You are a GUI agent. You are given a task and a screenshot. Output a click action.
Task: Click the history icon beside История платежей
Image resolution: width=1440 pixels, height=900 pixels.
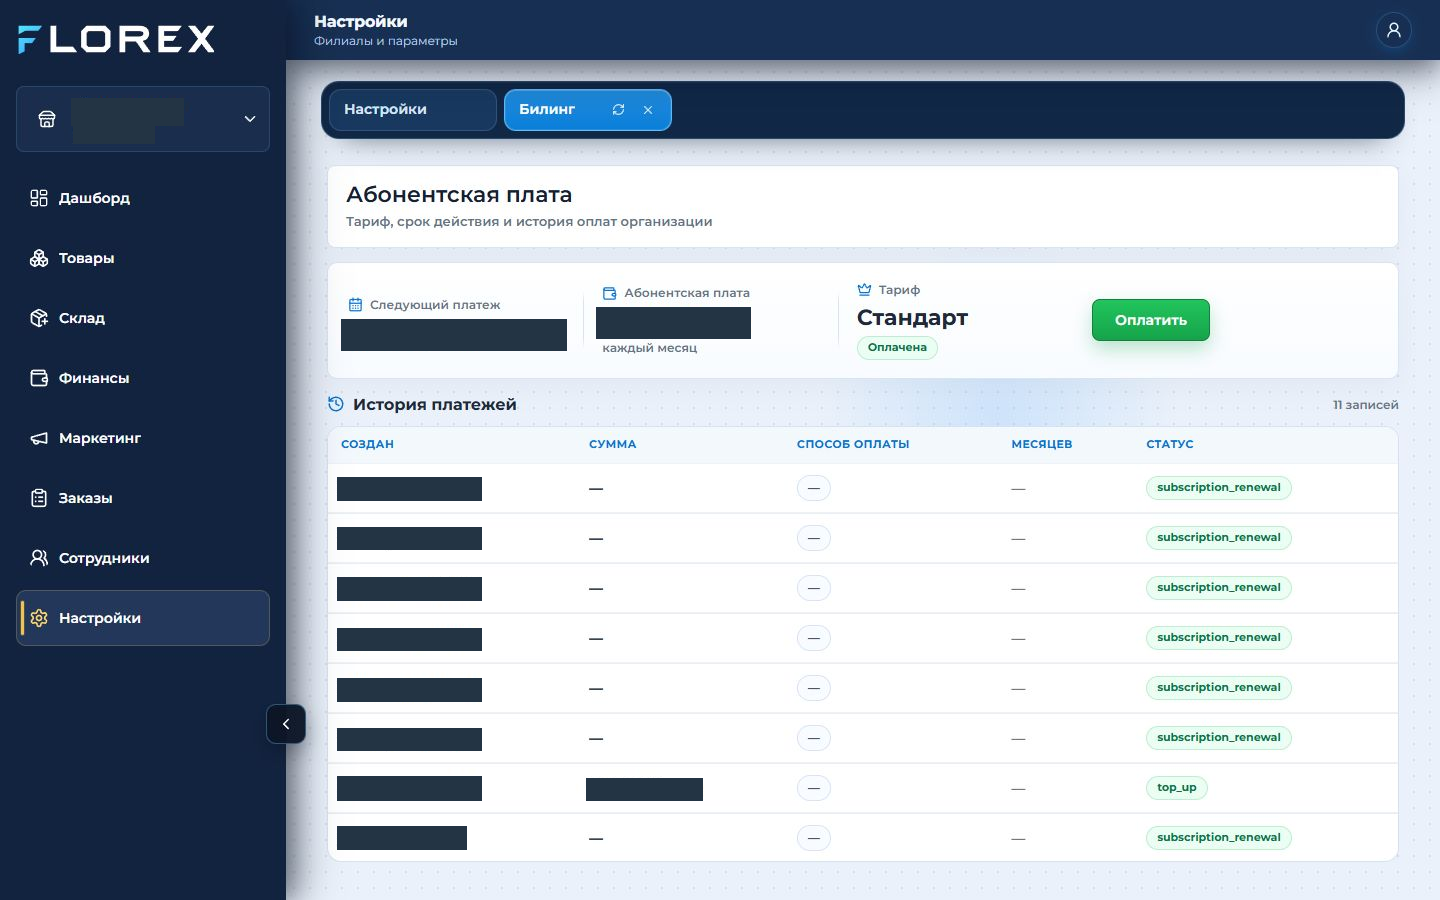pos(336,404)
